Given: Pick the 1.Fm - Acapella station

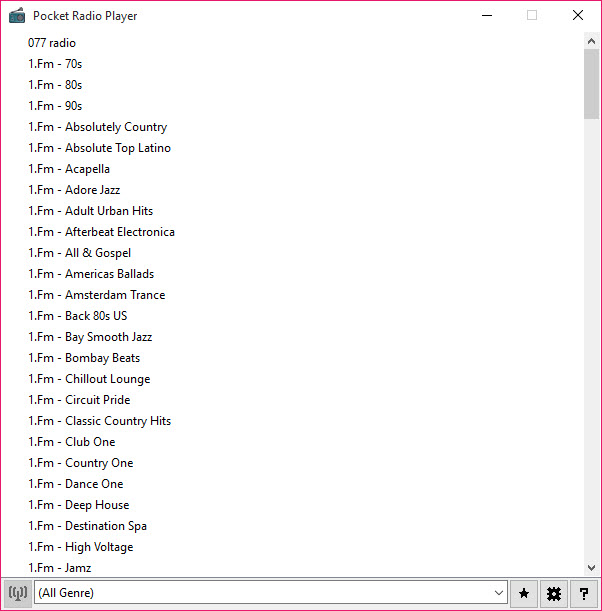Looking at the screenshot, I should tap(69, 169).
